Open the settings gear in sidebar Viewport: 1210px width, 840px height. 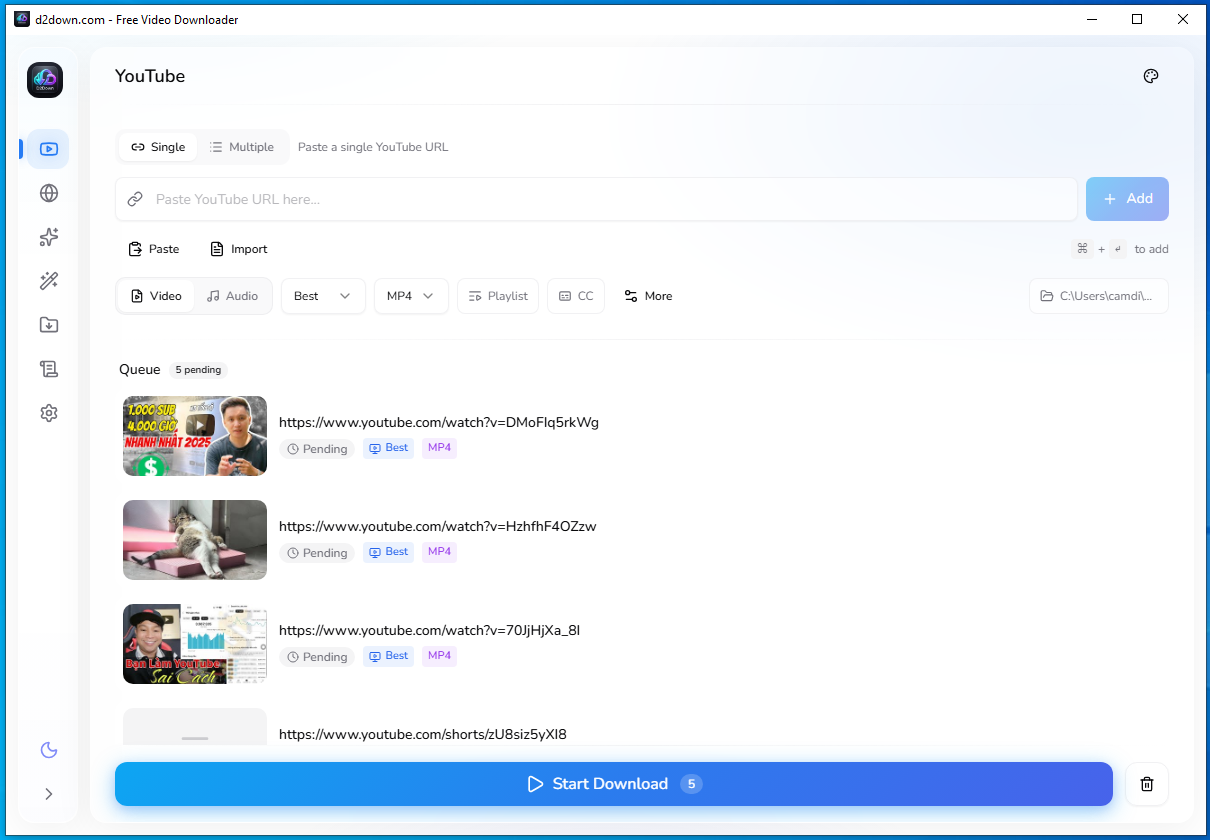(x=48, y=413)
